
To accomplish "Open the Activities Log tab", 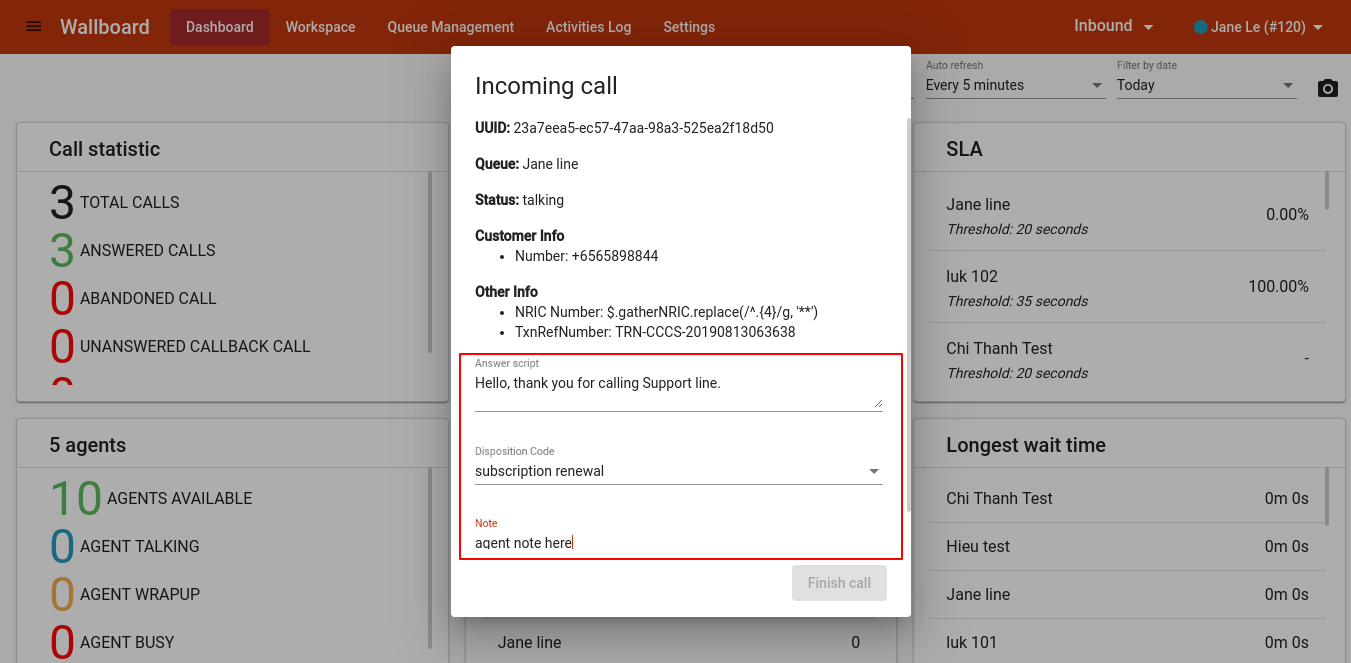I will [x=589, y=27].
